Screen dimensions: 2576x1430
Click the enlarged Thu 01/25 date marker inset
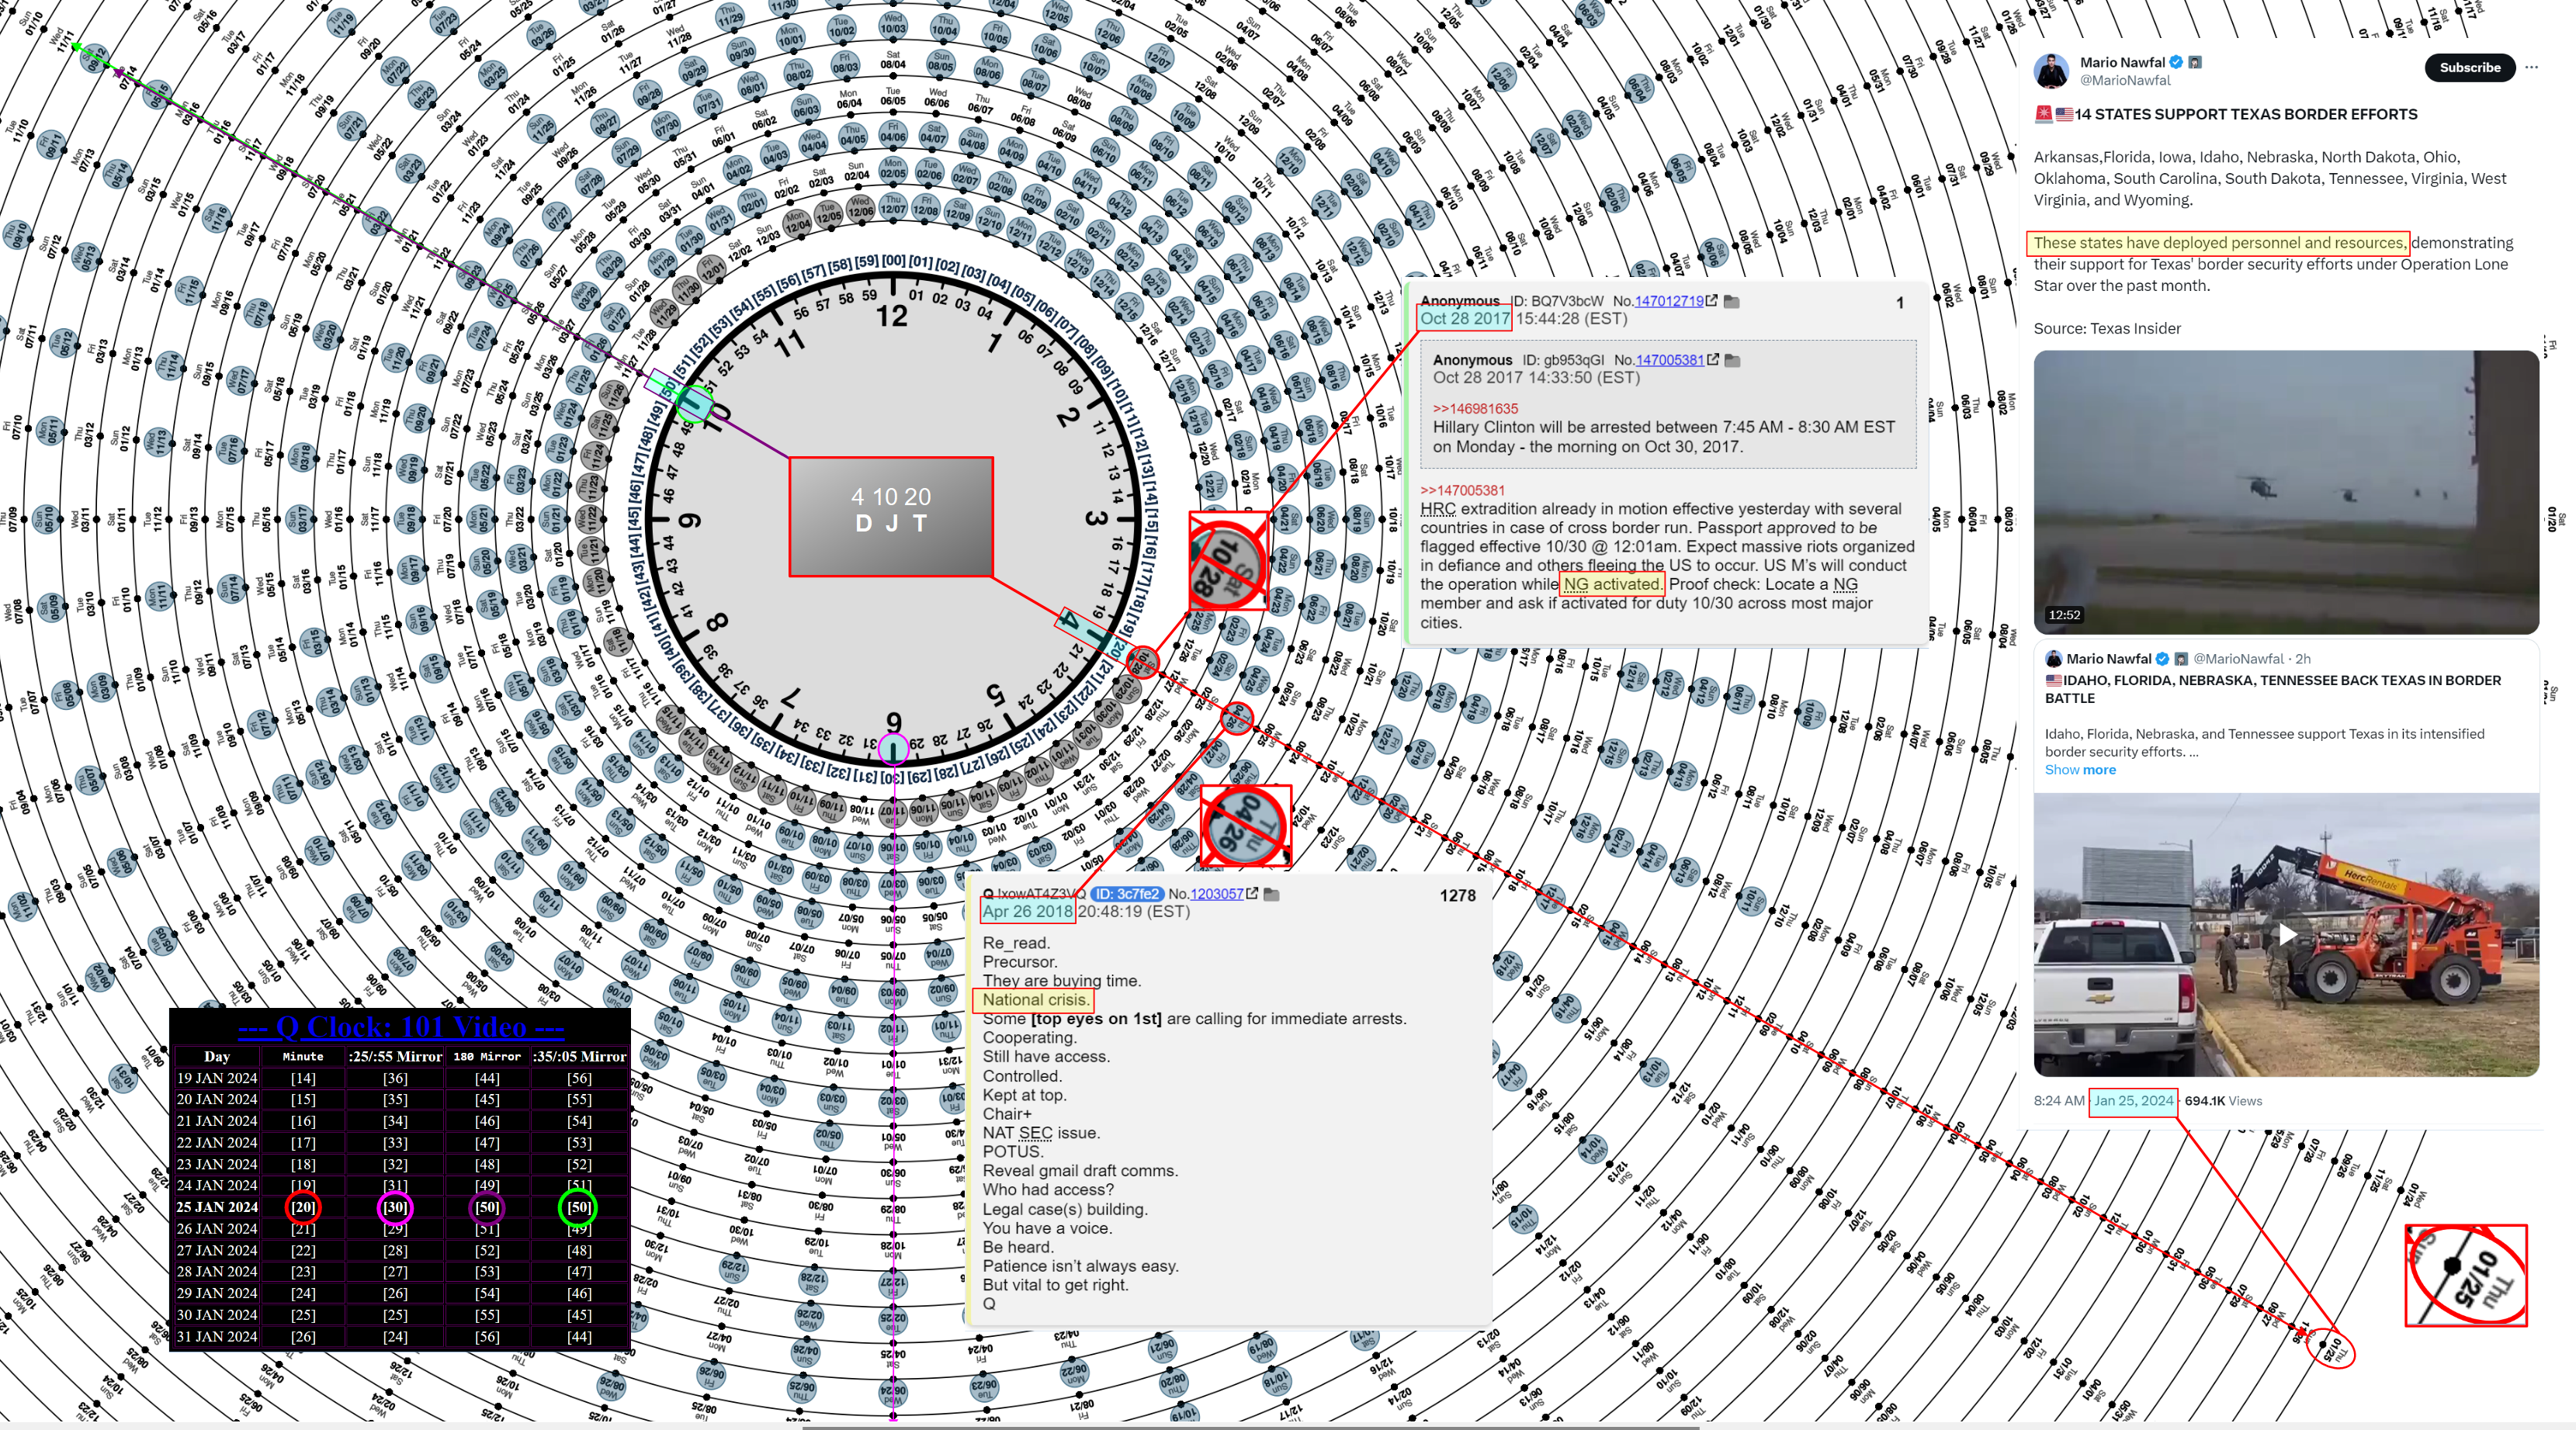pyautogui.click(x=2466, y=1276)
